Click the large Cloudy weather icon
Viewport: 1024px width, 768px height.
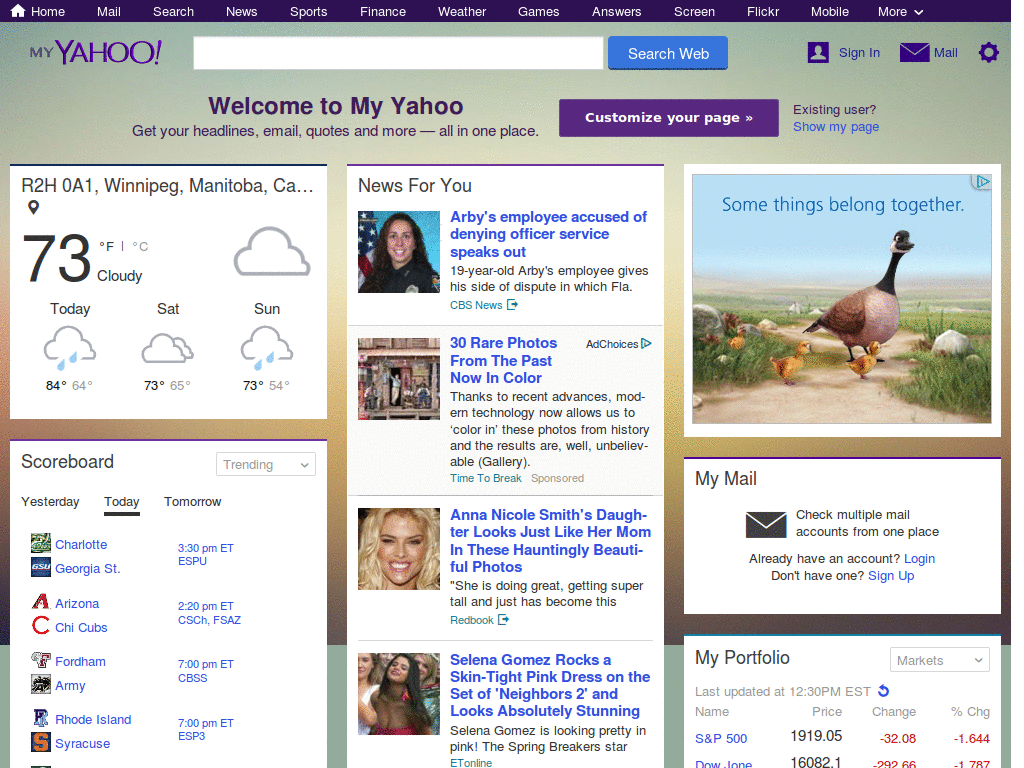point(272,251)
